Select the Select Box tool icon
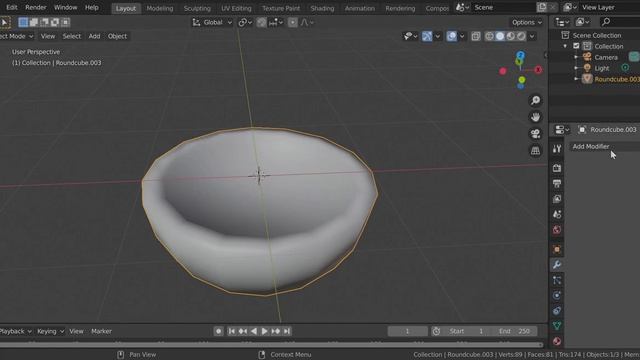The height and width of the screenshot is (360, 640). pyautogui.click(x=5, y=22)
